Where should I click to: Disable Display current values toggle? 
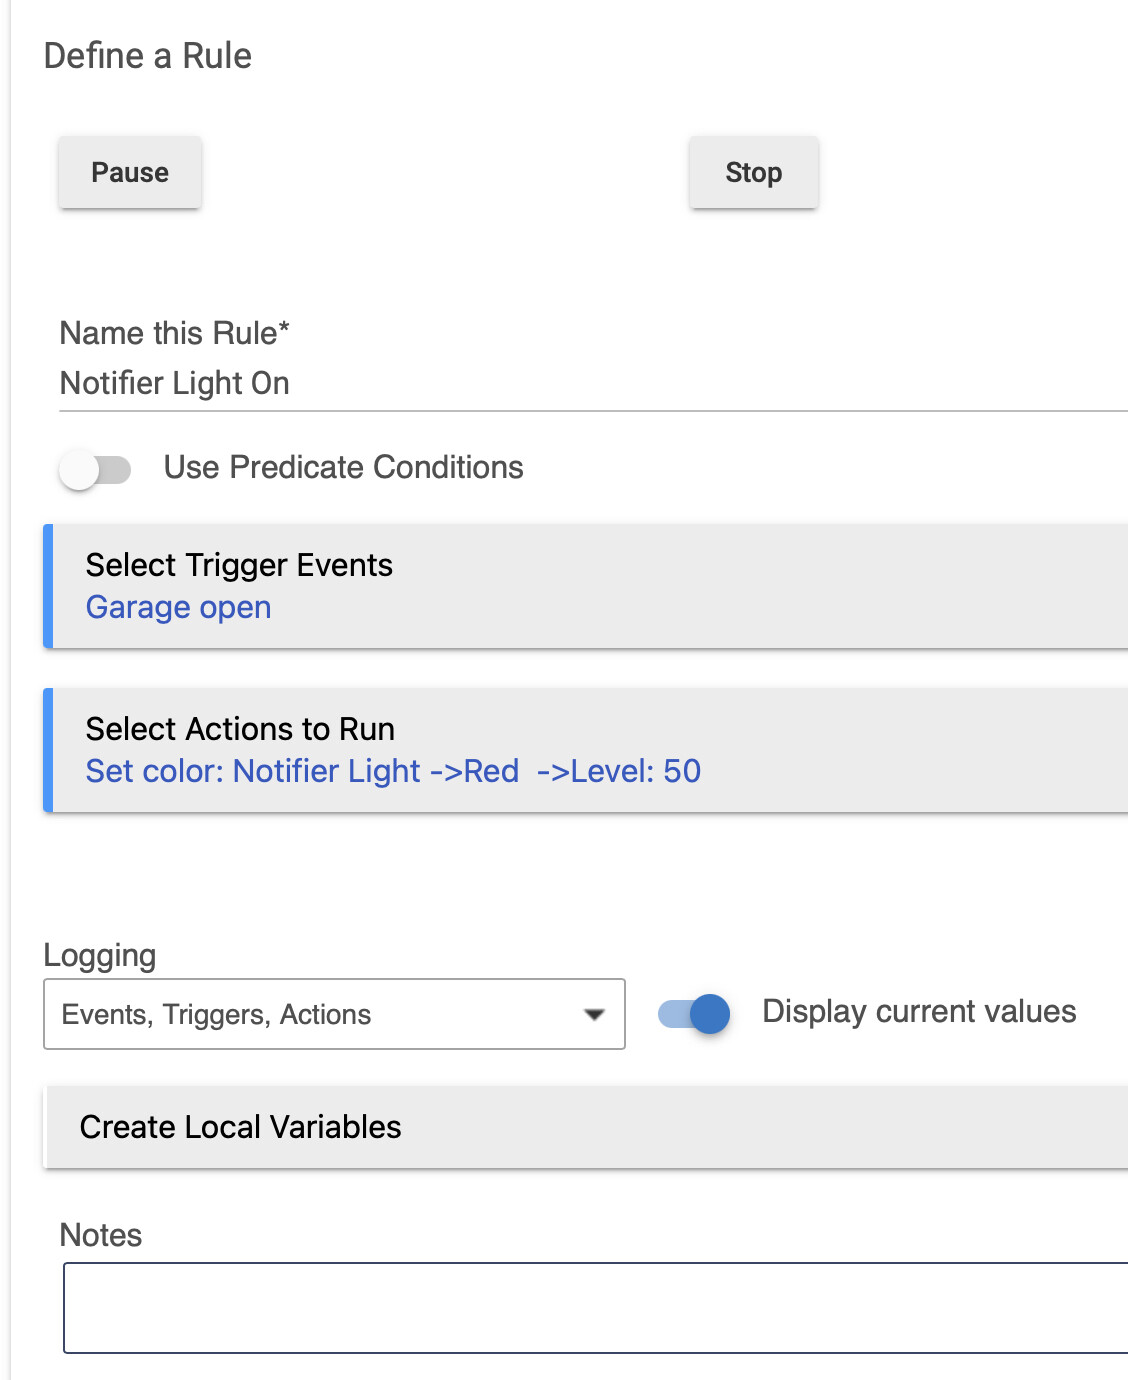[x=694, y=1014]
